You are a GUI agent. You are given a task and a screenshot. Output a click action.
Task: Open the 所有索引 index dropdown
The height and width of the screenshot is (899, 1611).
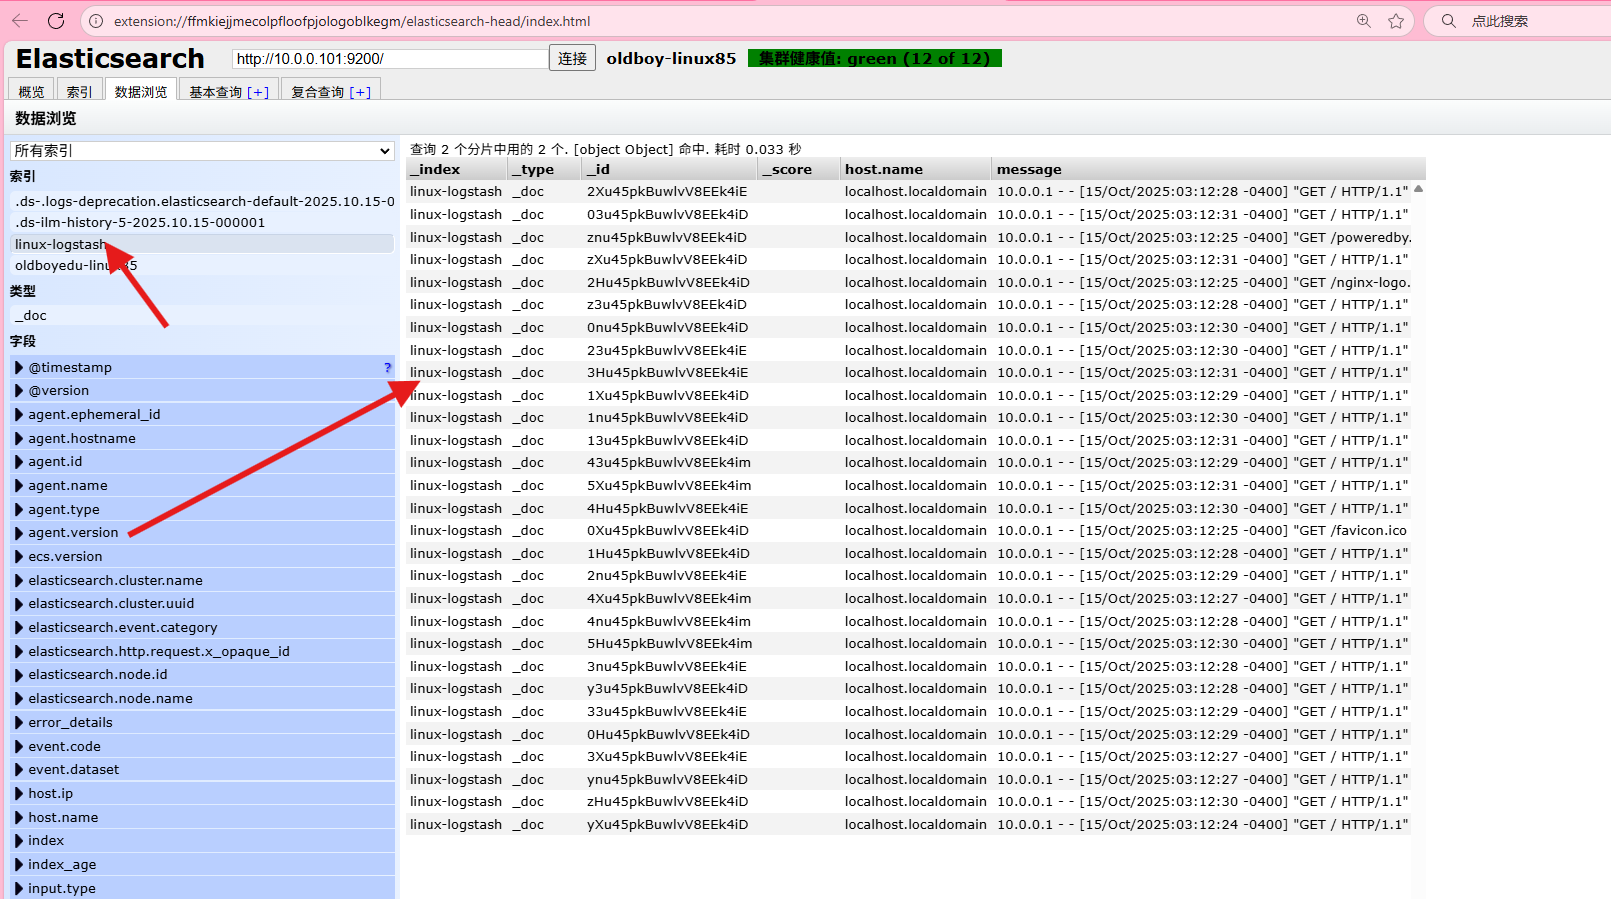[202, 151]
